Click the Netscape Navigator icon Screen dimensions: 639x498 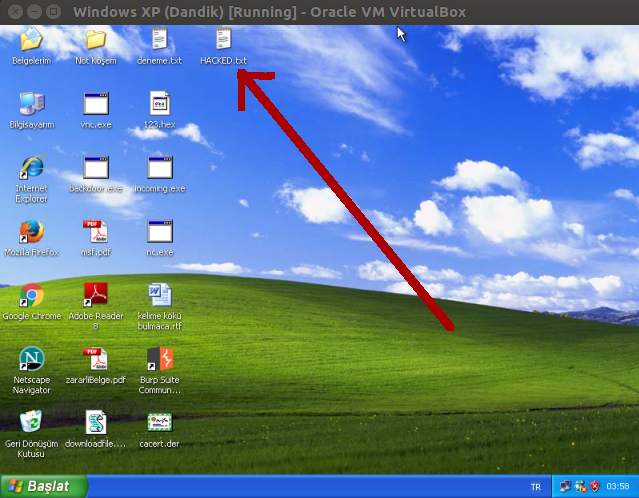pyautogui.click(x=31, y=359)
